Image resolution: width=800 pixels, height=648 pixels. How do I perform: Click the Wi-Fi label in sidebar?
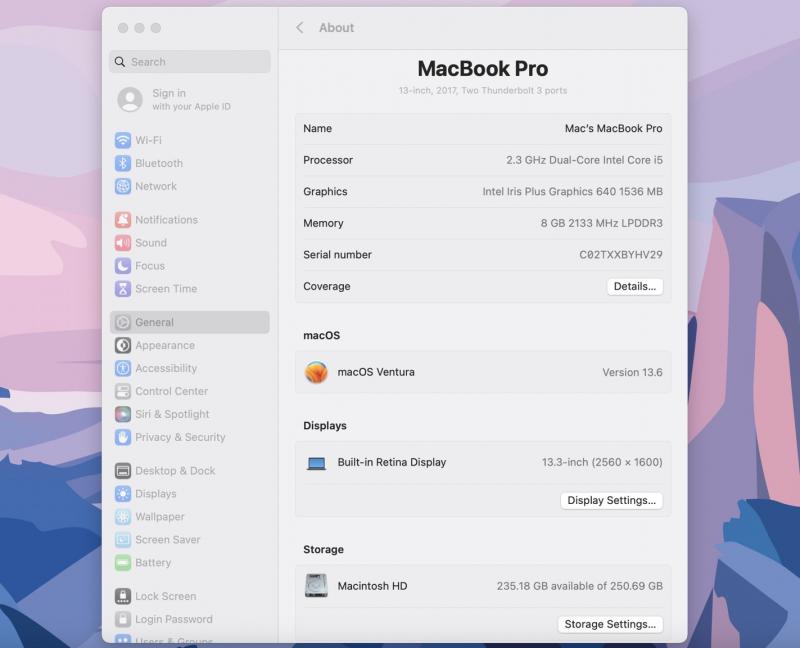148,140
